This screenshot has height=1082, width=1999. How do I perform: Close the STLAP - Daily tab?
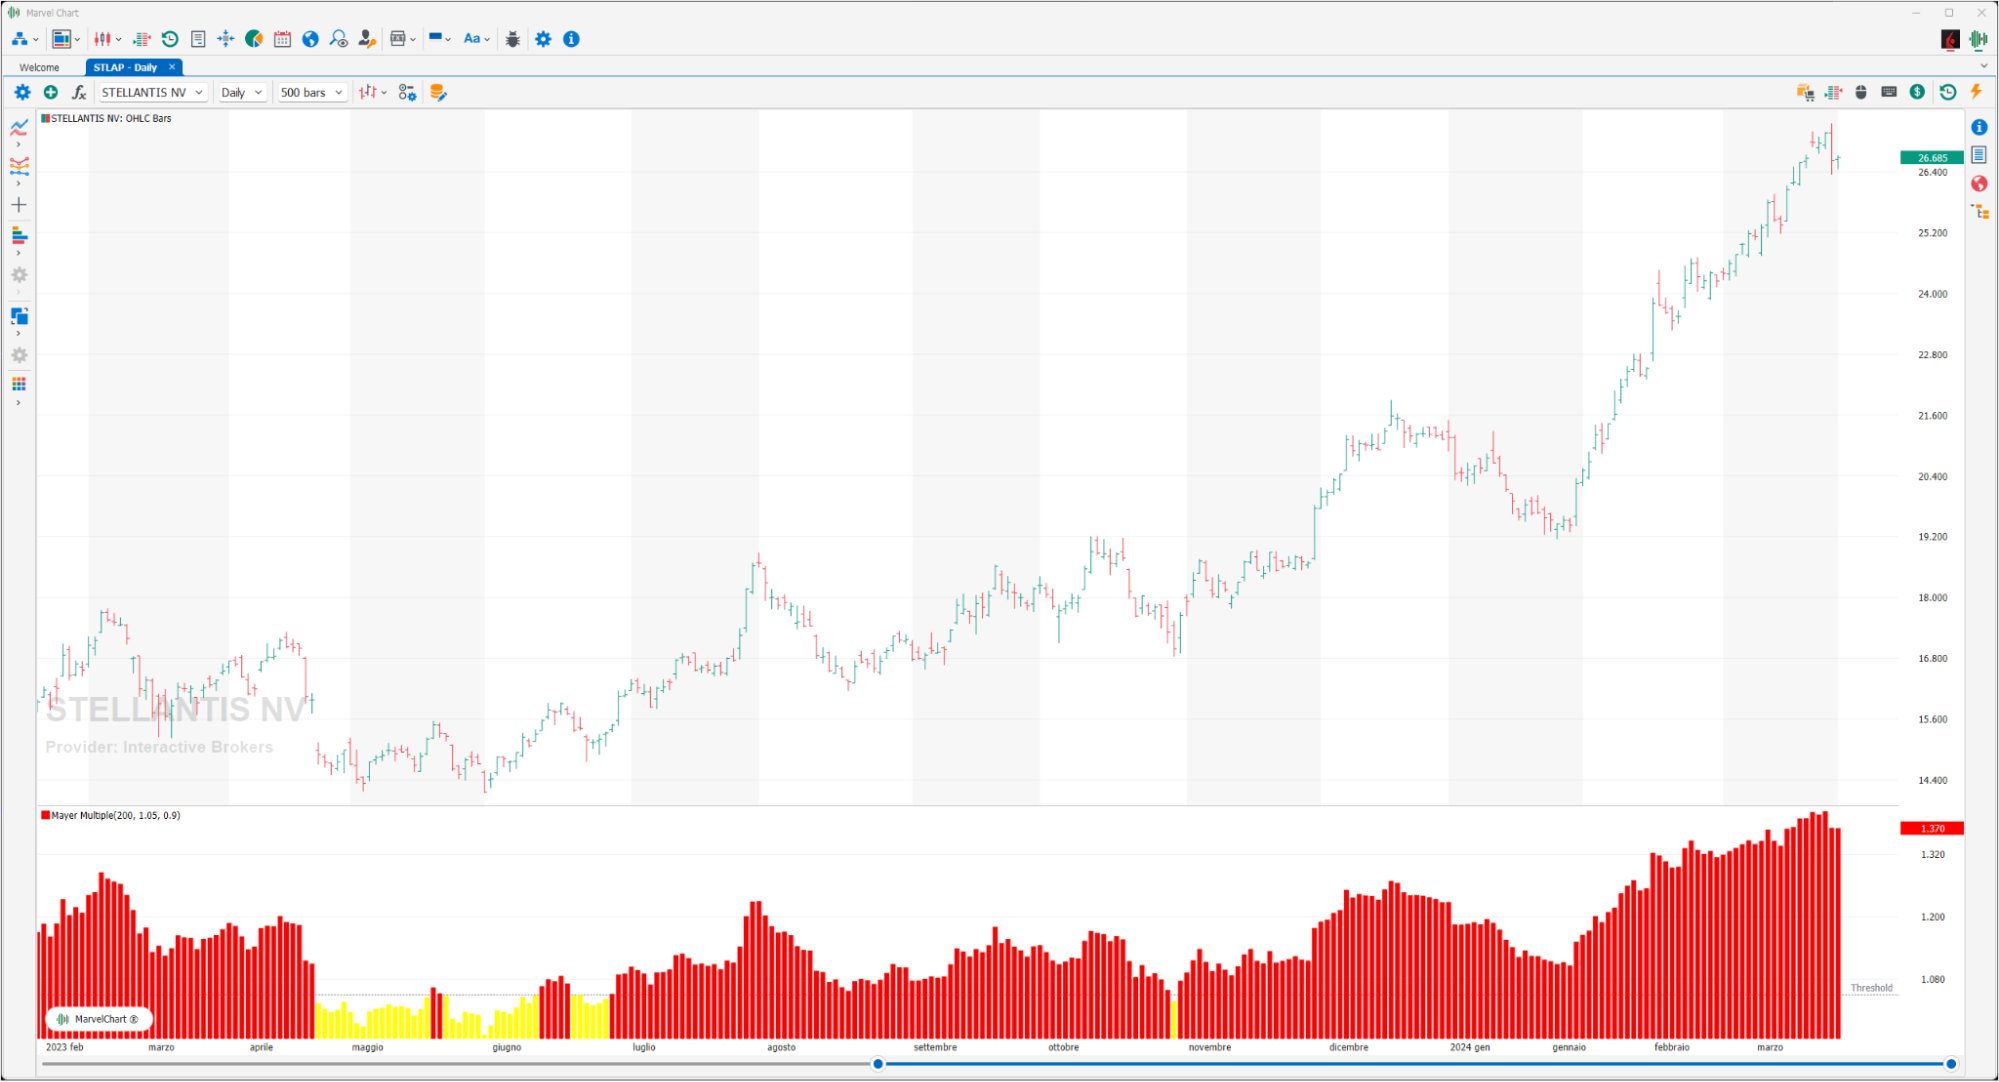coord(172,67)
